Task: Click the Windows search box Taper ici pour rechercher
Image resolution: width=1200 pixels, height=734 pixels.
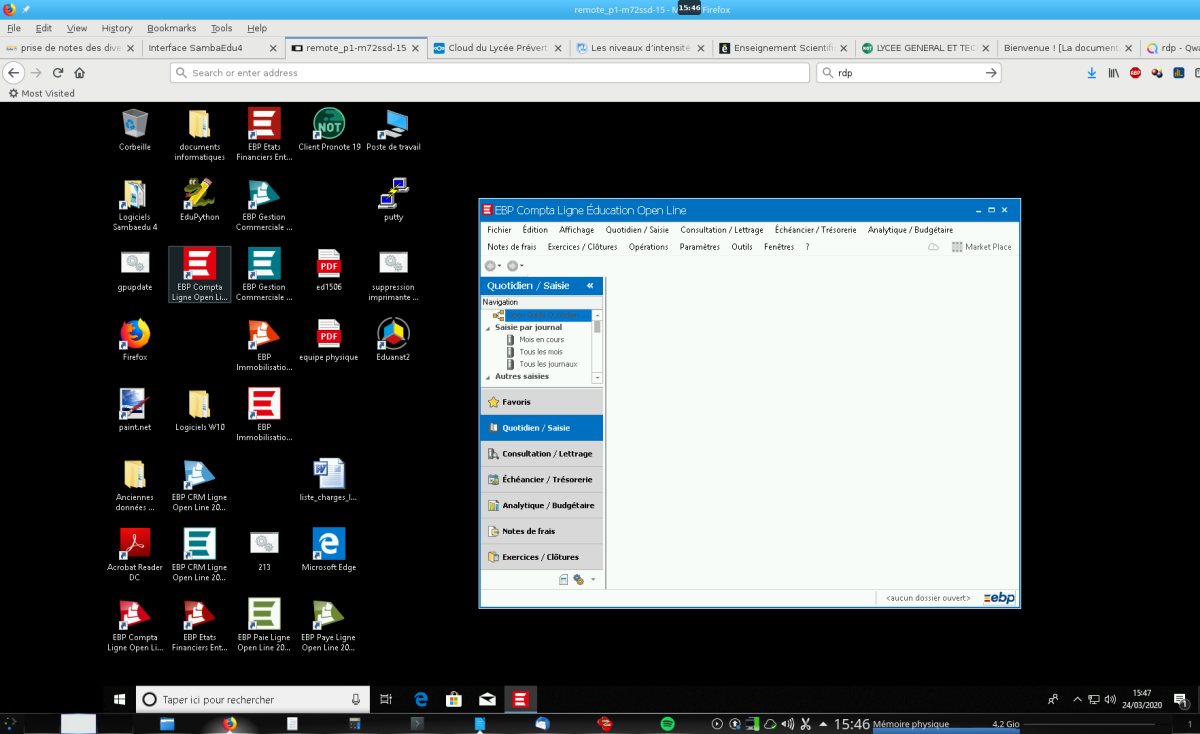Action: click(x=252, y=699)
